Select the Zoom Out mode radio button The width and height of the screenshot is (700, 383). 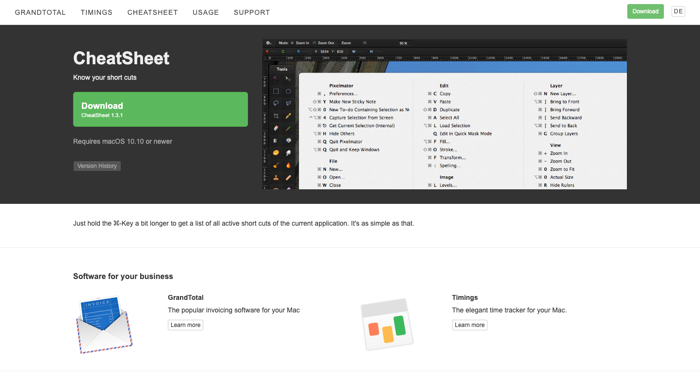(314, 43)
